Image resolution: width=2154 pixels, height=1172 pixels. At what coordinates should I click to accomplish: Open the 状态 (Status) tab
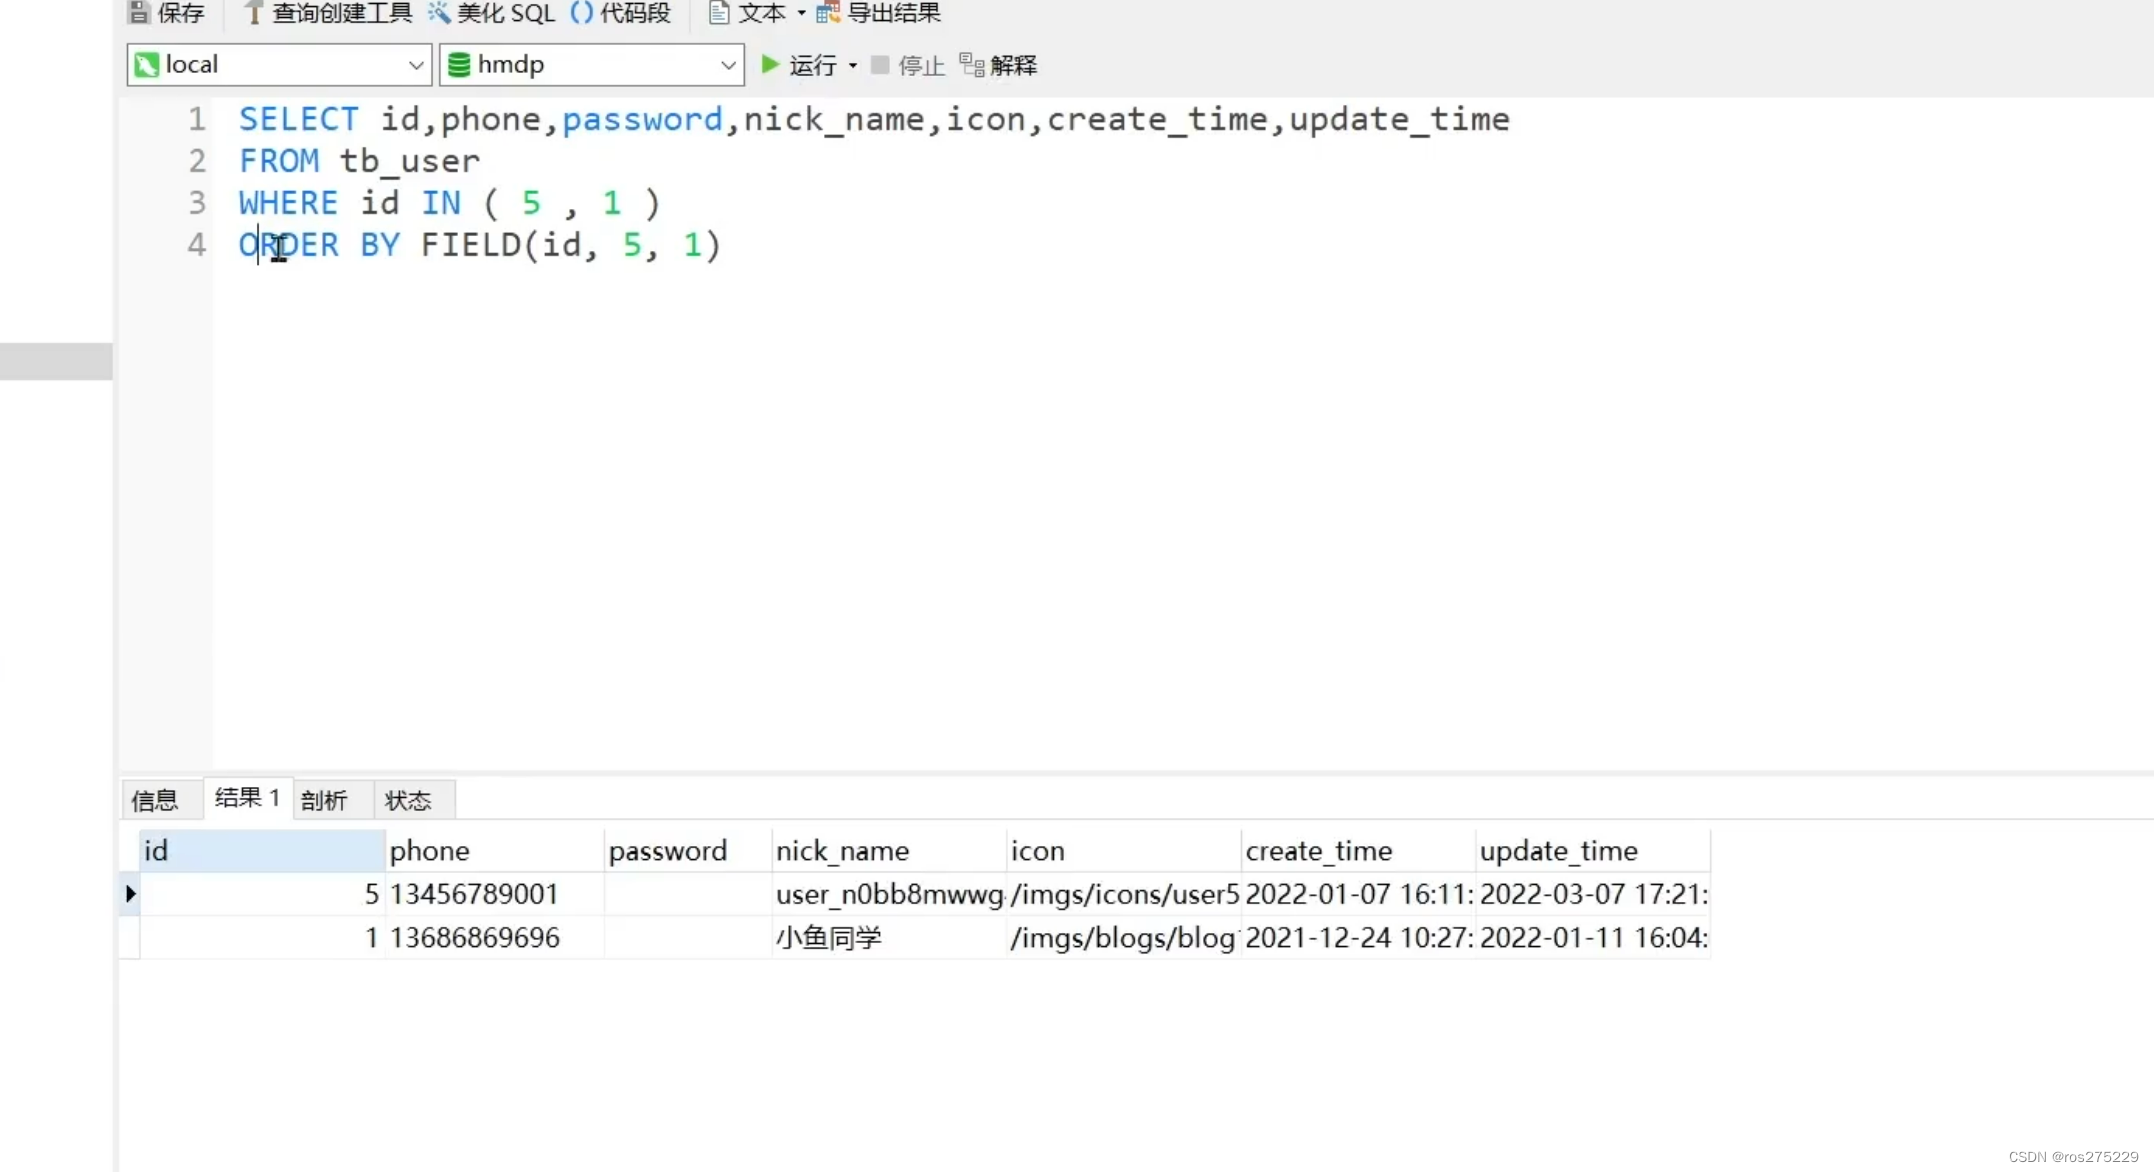click(408, 800)
